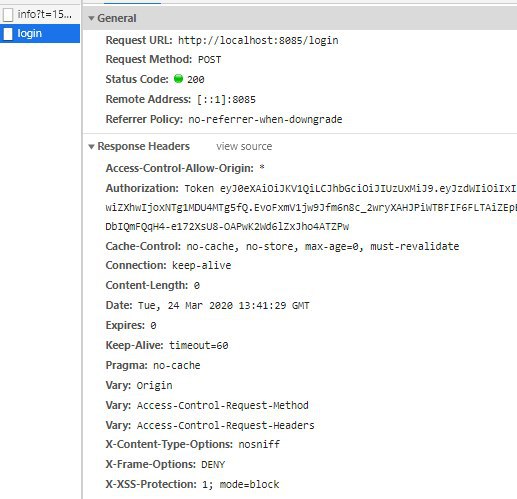Click the Keep-Alive timeout=60 value

199,345
